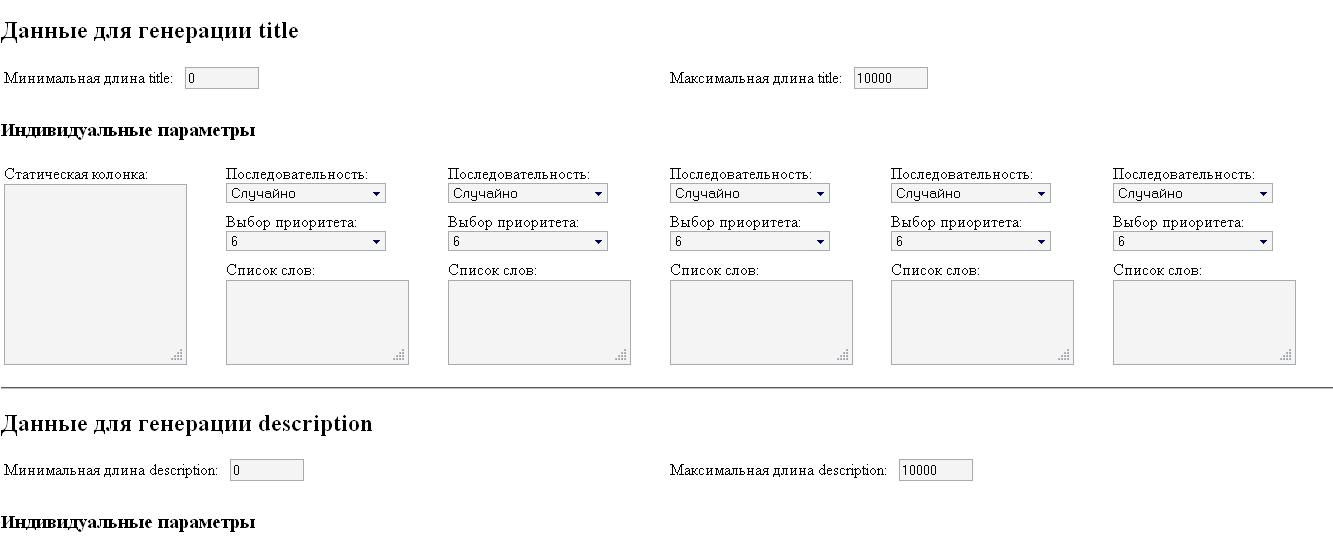Focus the second Список слов text area
The width and height of the screenshot is (1333, 549).
point(539,322)
